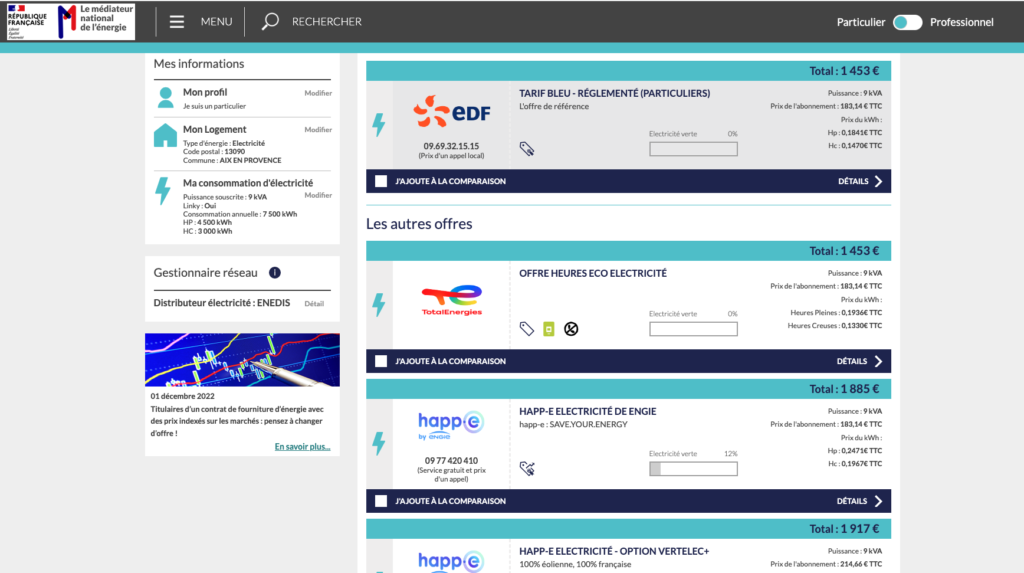Image resolution: width=1024 pixels, height=573 pixels.
Task: Click TARIF BLEU - RÉGLEMENTÉ offer title
Action: click(614, 93)
